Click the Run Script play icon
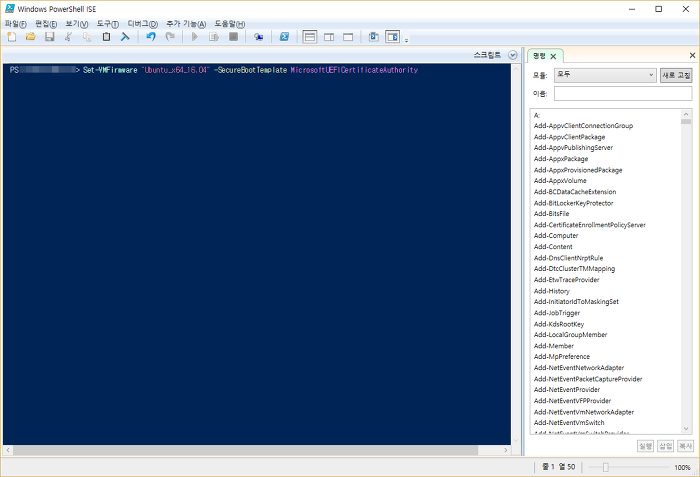Viewport: 700px width, 477px height. coord(195,37)
